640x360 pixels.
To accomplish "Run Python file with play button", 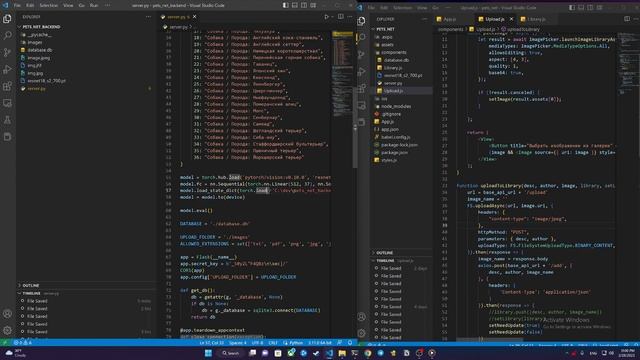I will [x=327, y=17].
